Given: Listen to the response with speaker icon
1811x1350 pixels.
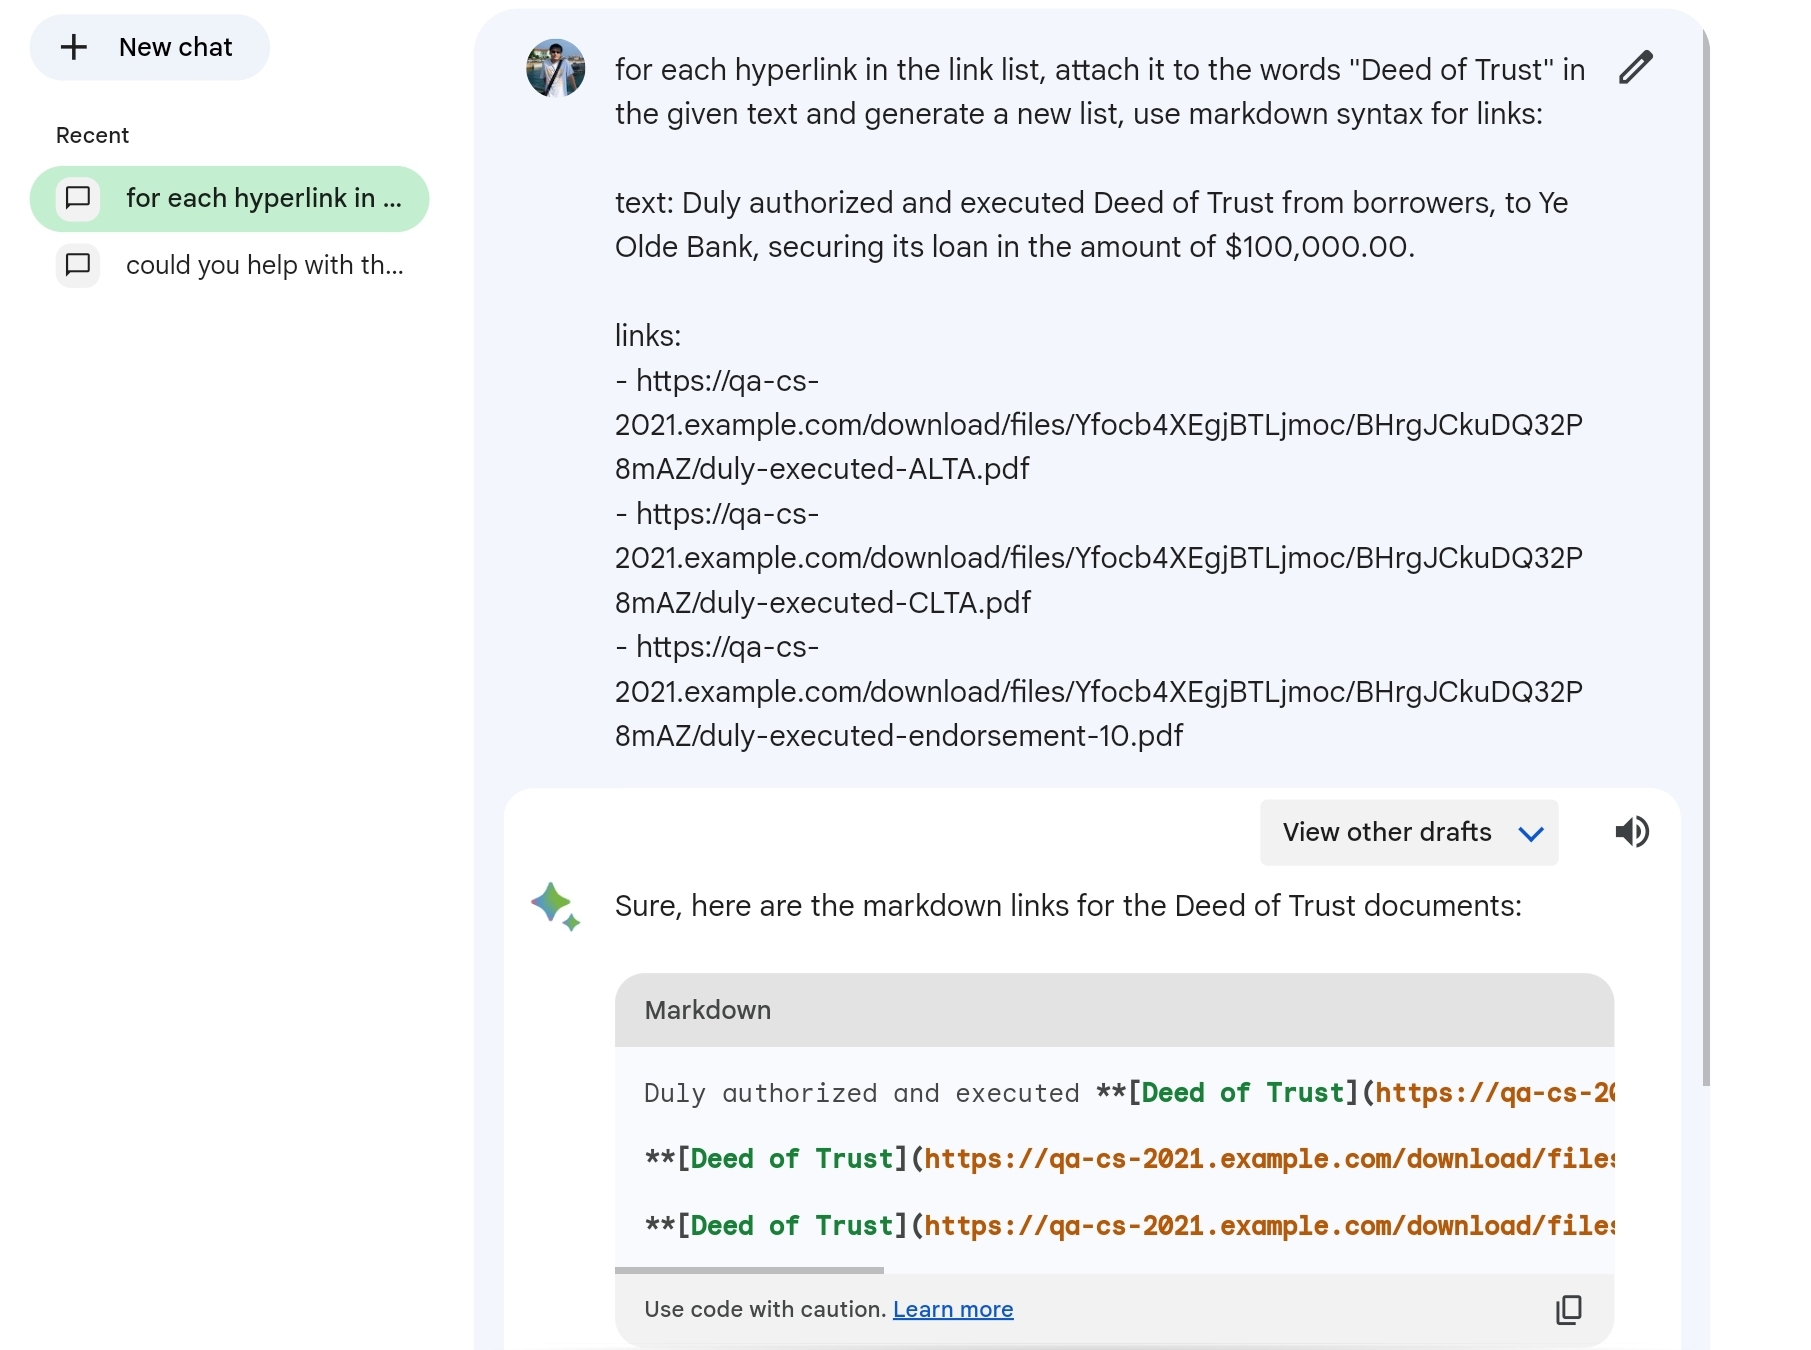Looking at the screenshot, I should click(x=1632, y=832).
